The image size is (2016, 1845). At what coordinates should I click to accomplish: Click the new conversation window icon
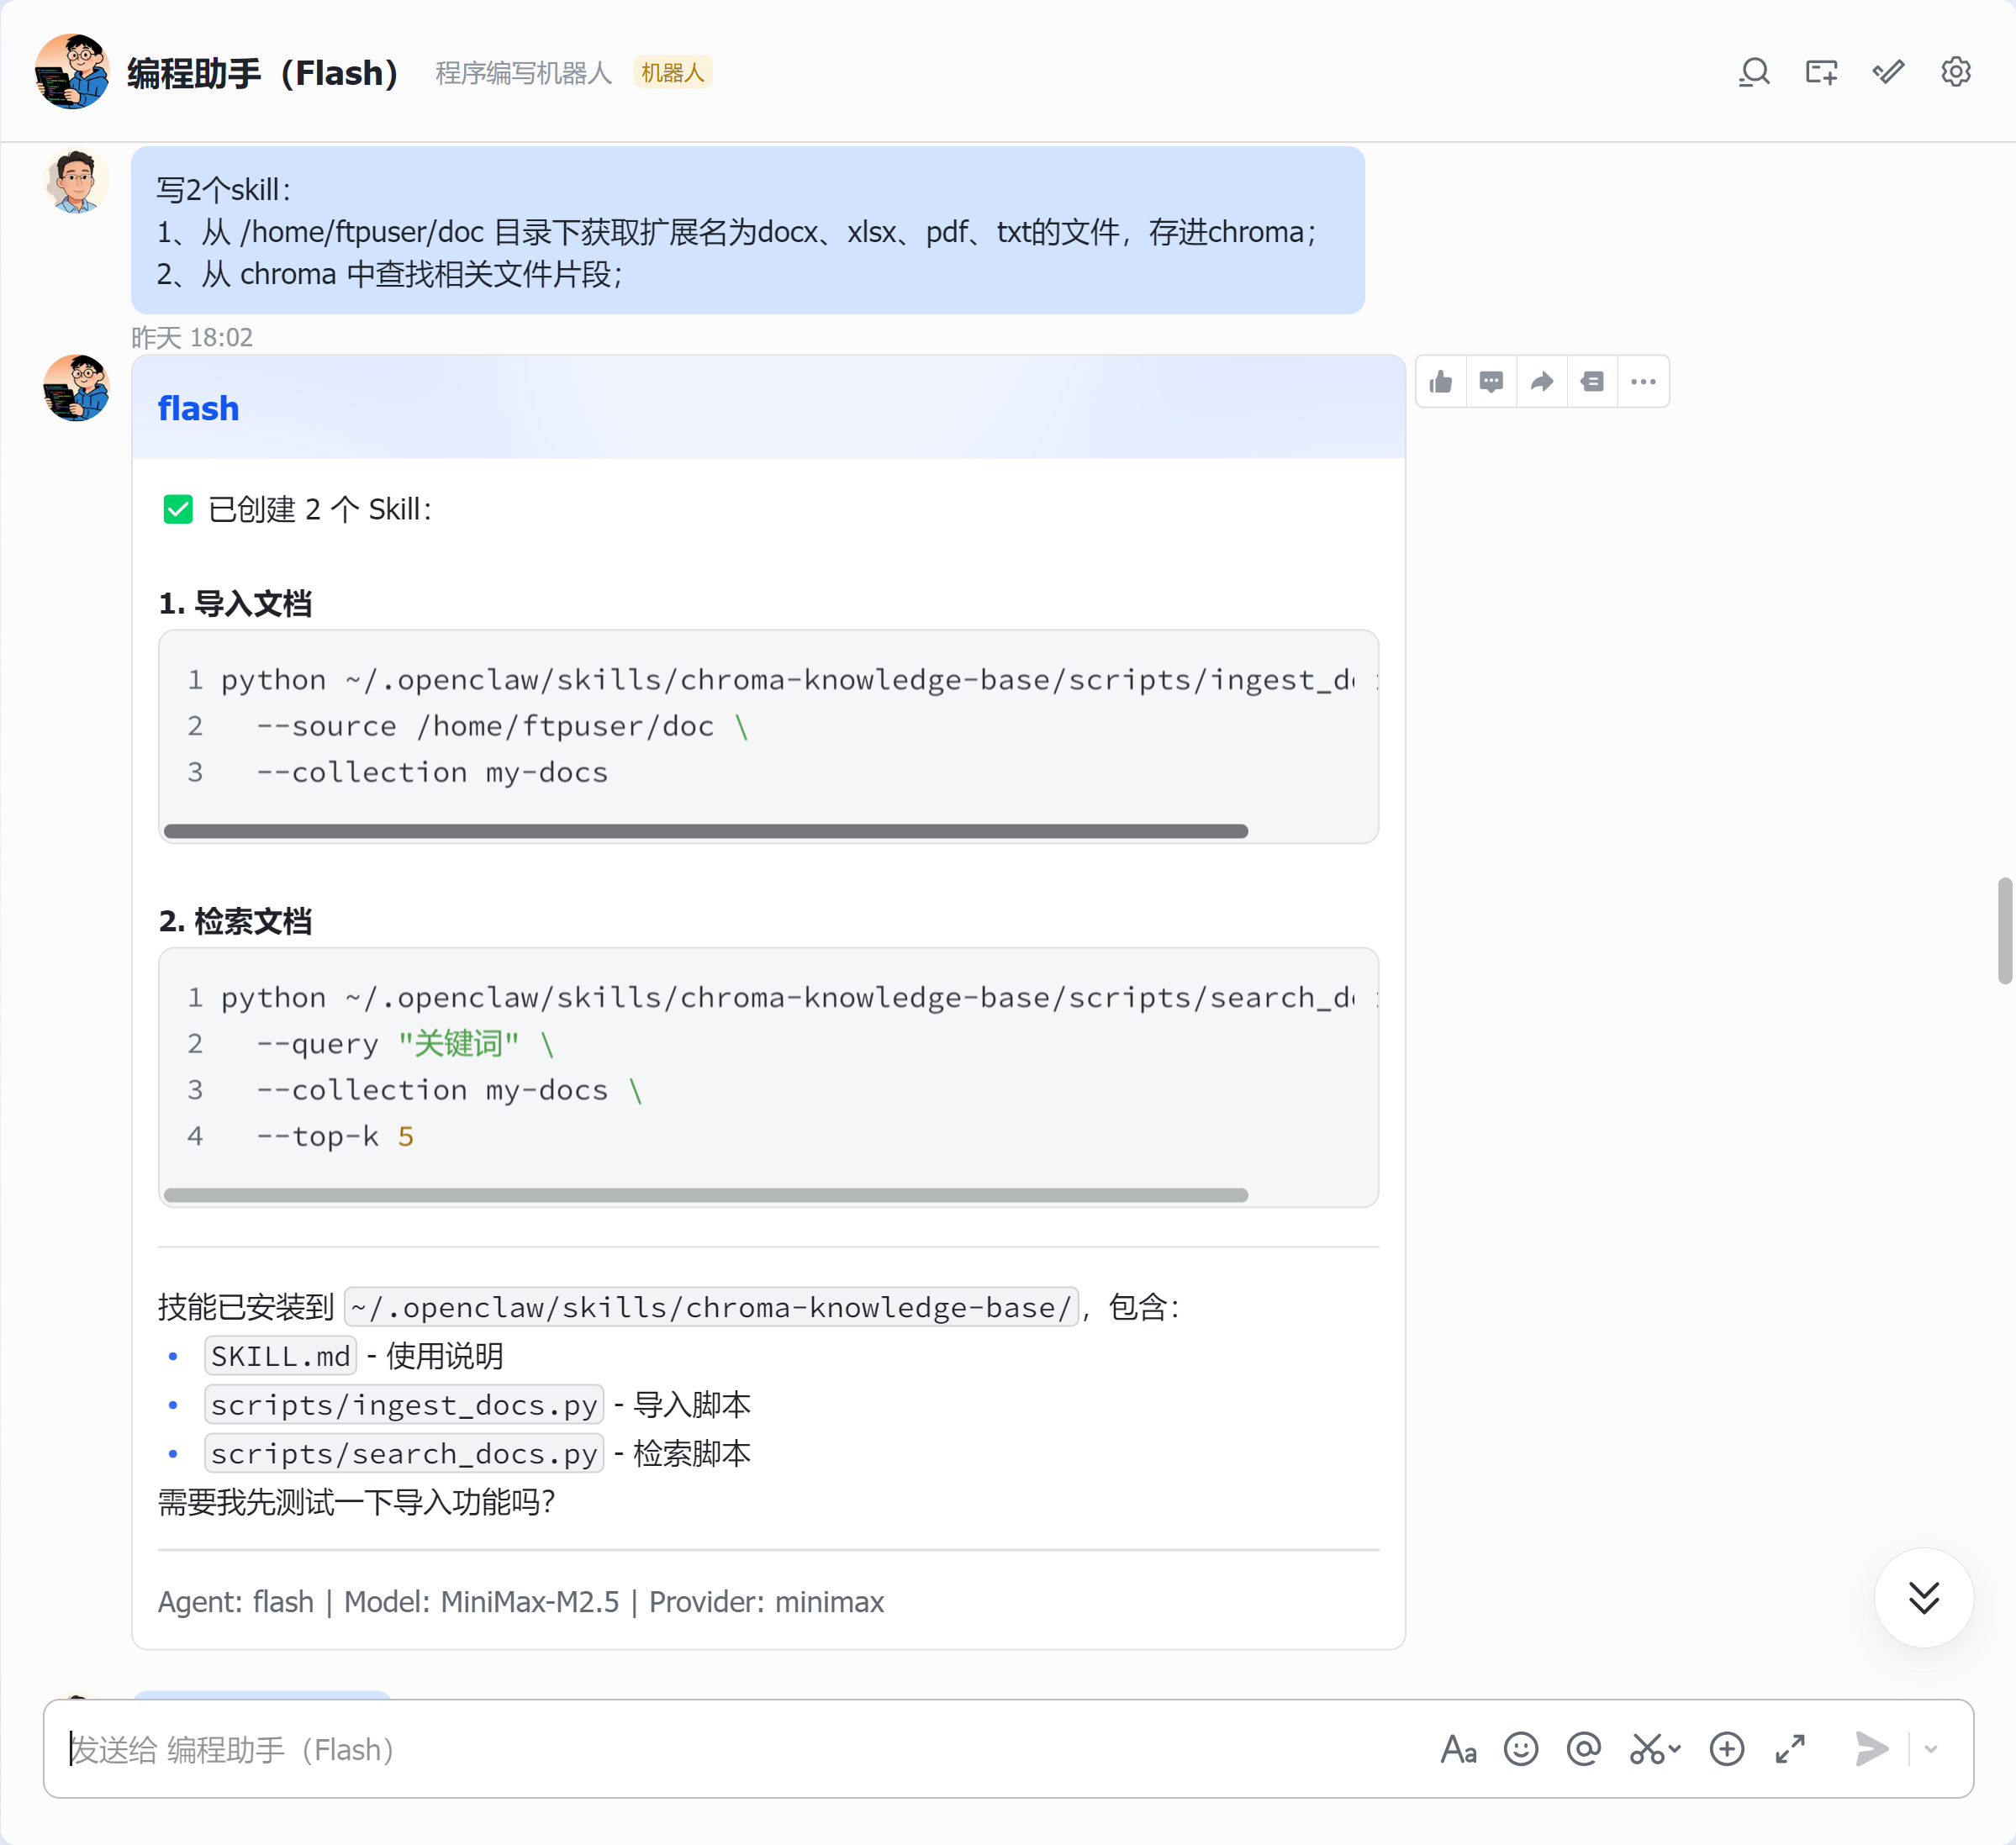click(1821, 73)
